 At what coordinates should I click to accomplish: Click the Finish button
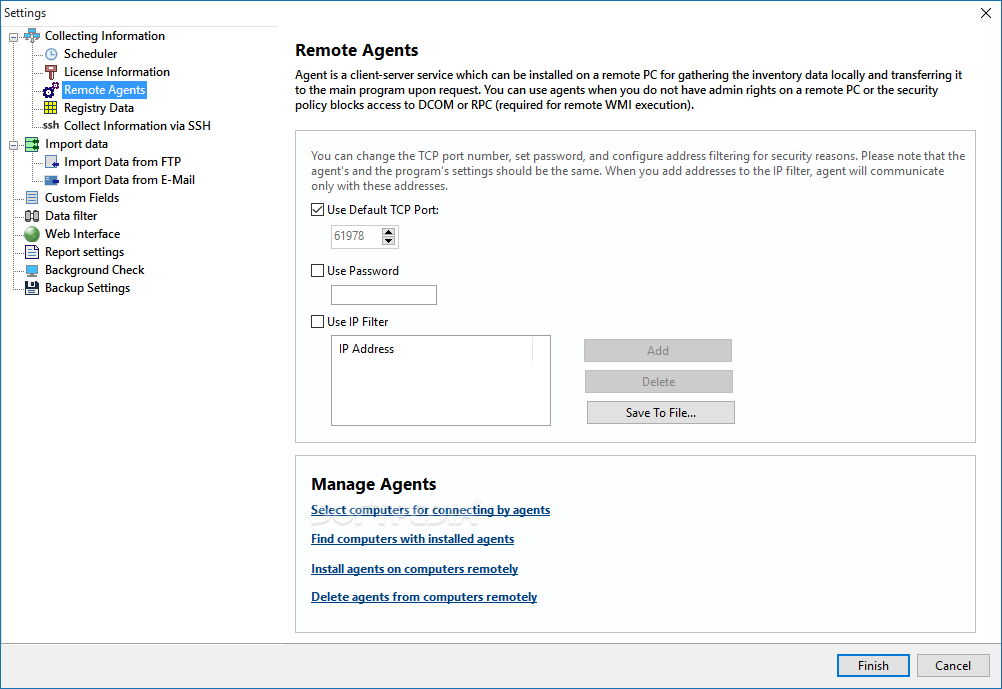click(873, 665)
